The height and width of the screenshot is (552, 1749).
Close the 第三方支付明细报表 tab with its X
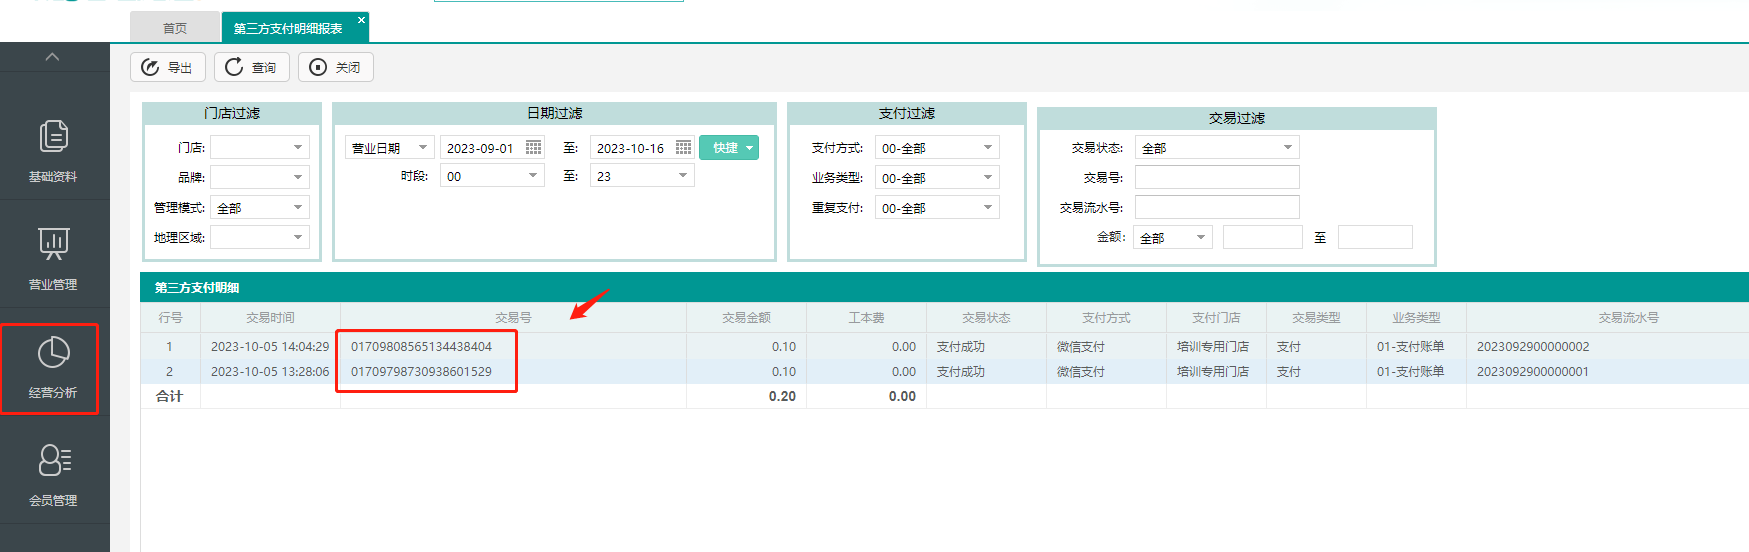[361, 20]
